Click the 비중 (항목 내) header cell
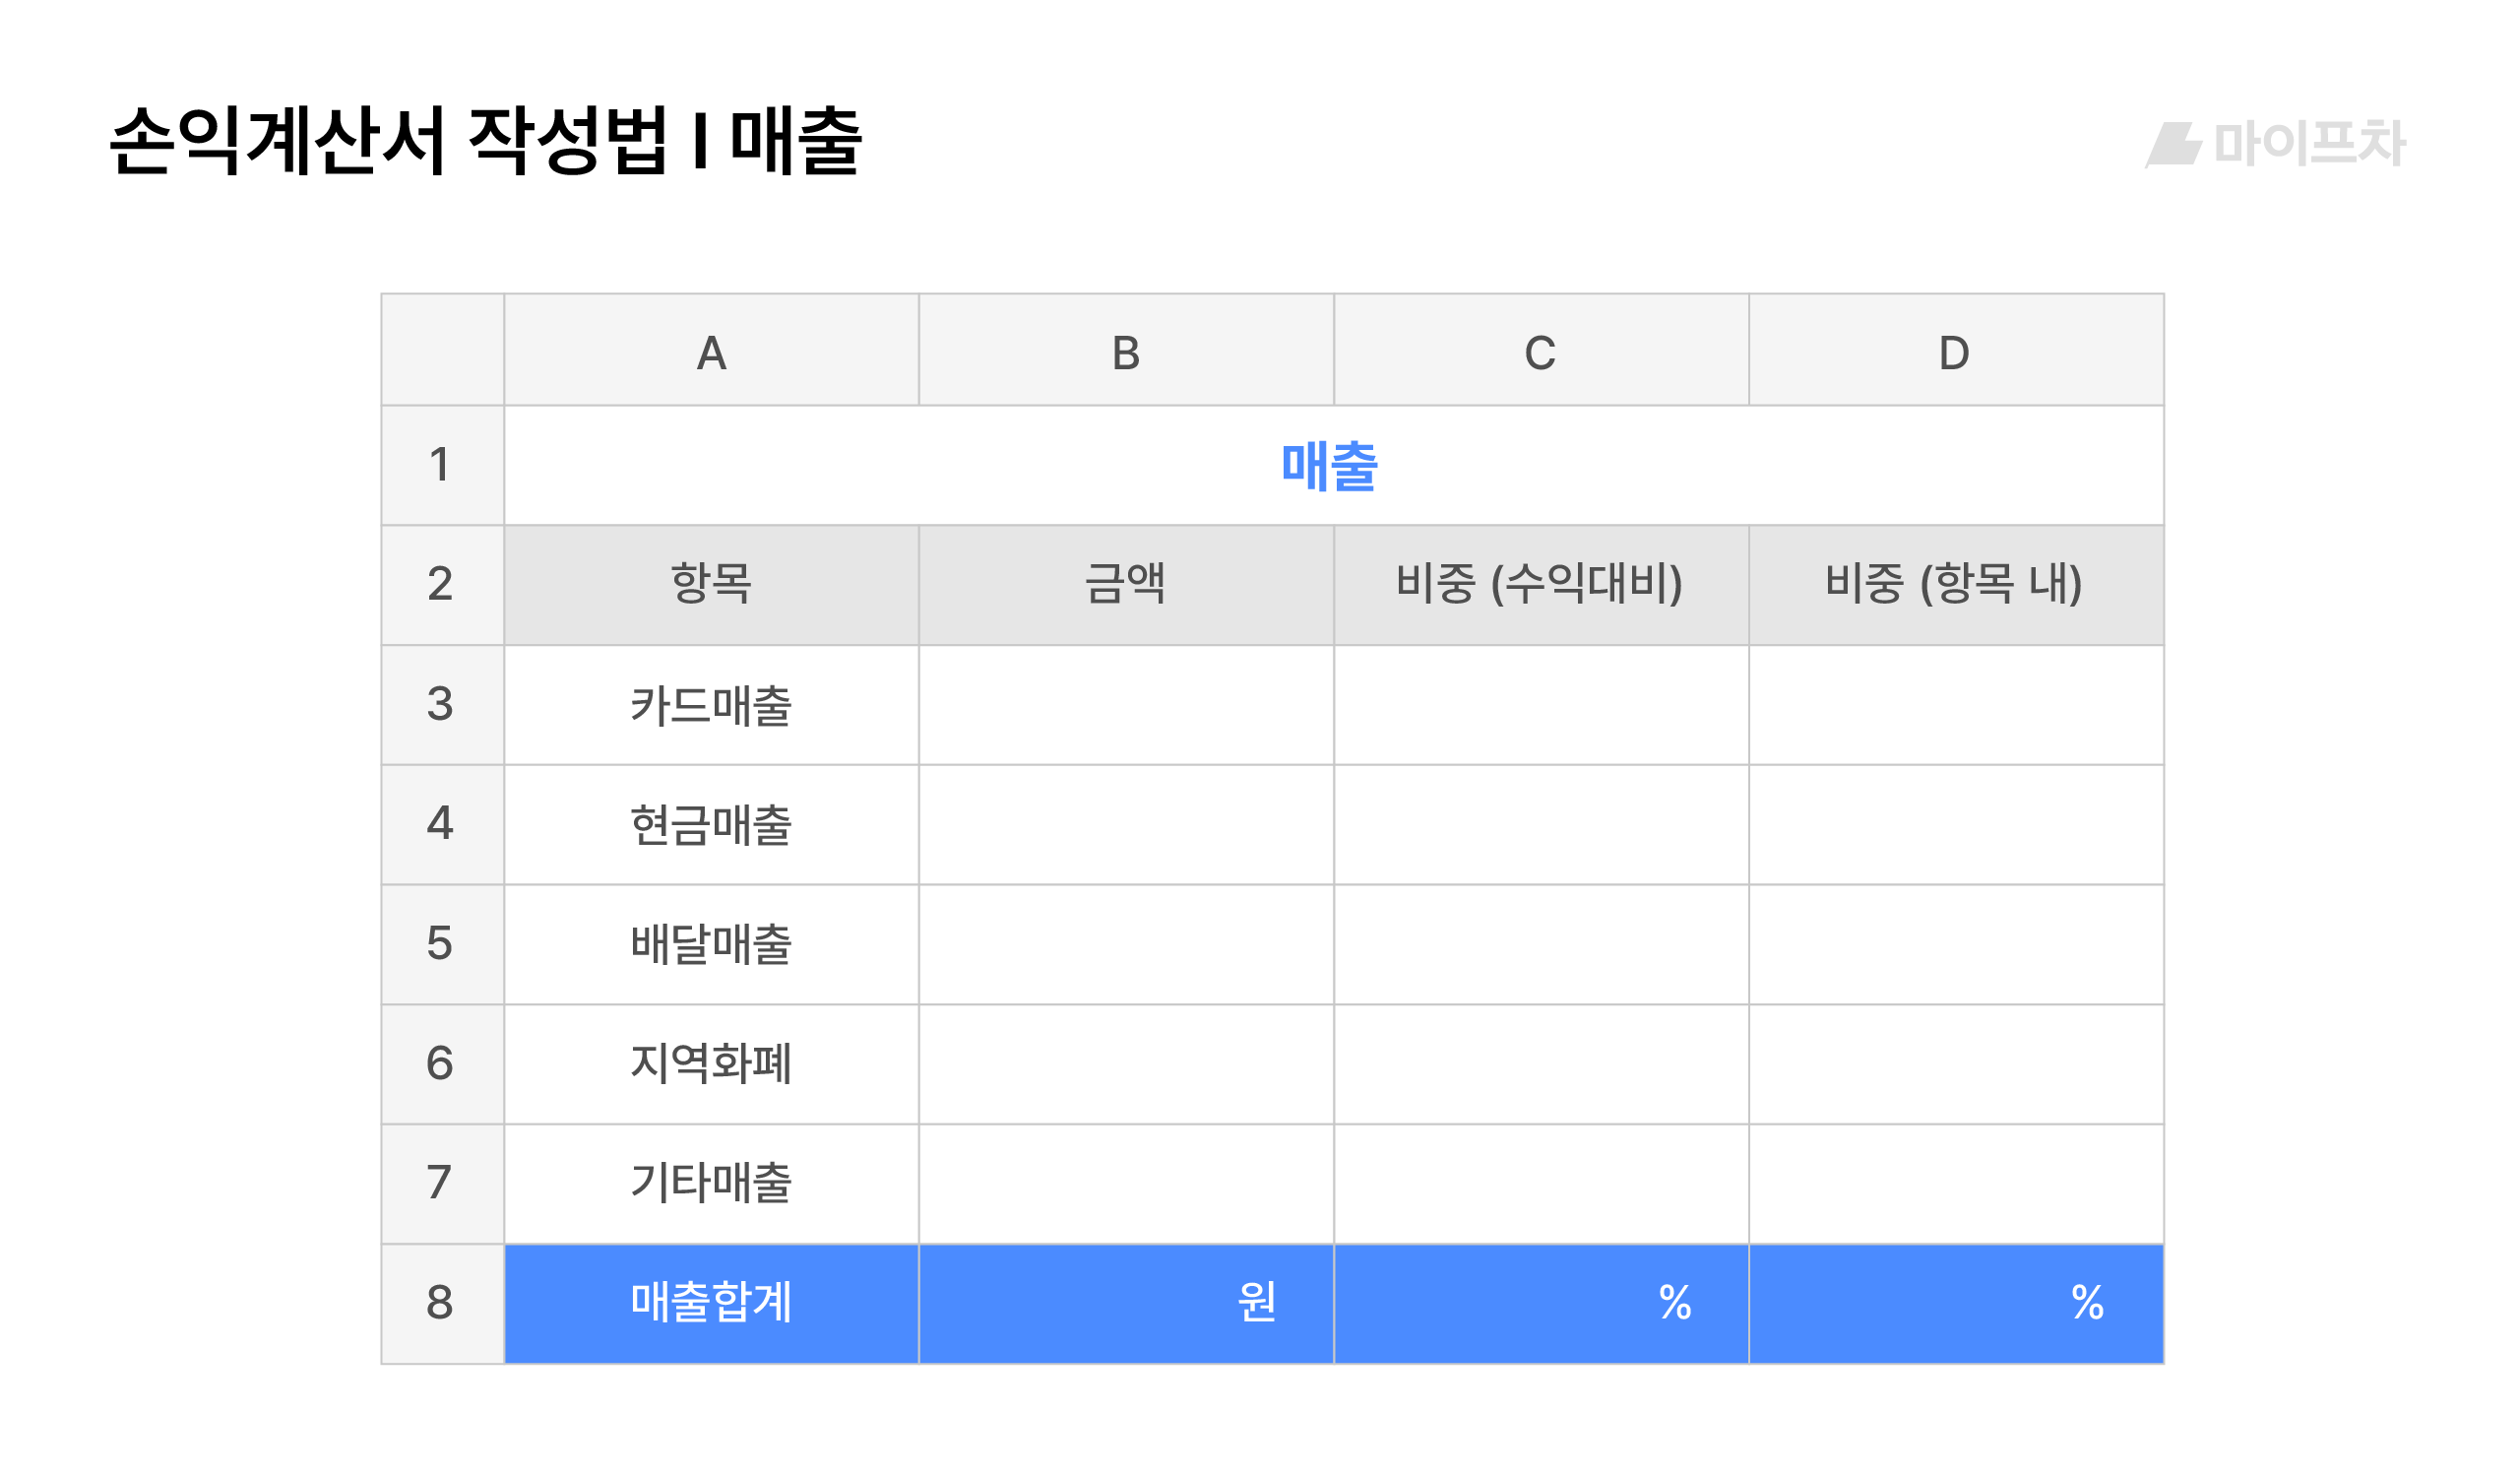 click(x=1954, y=584)
